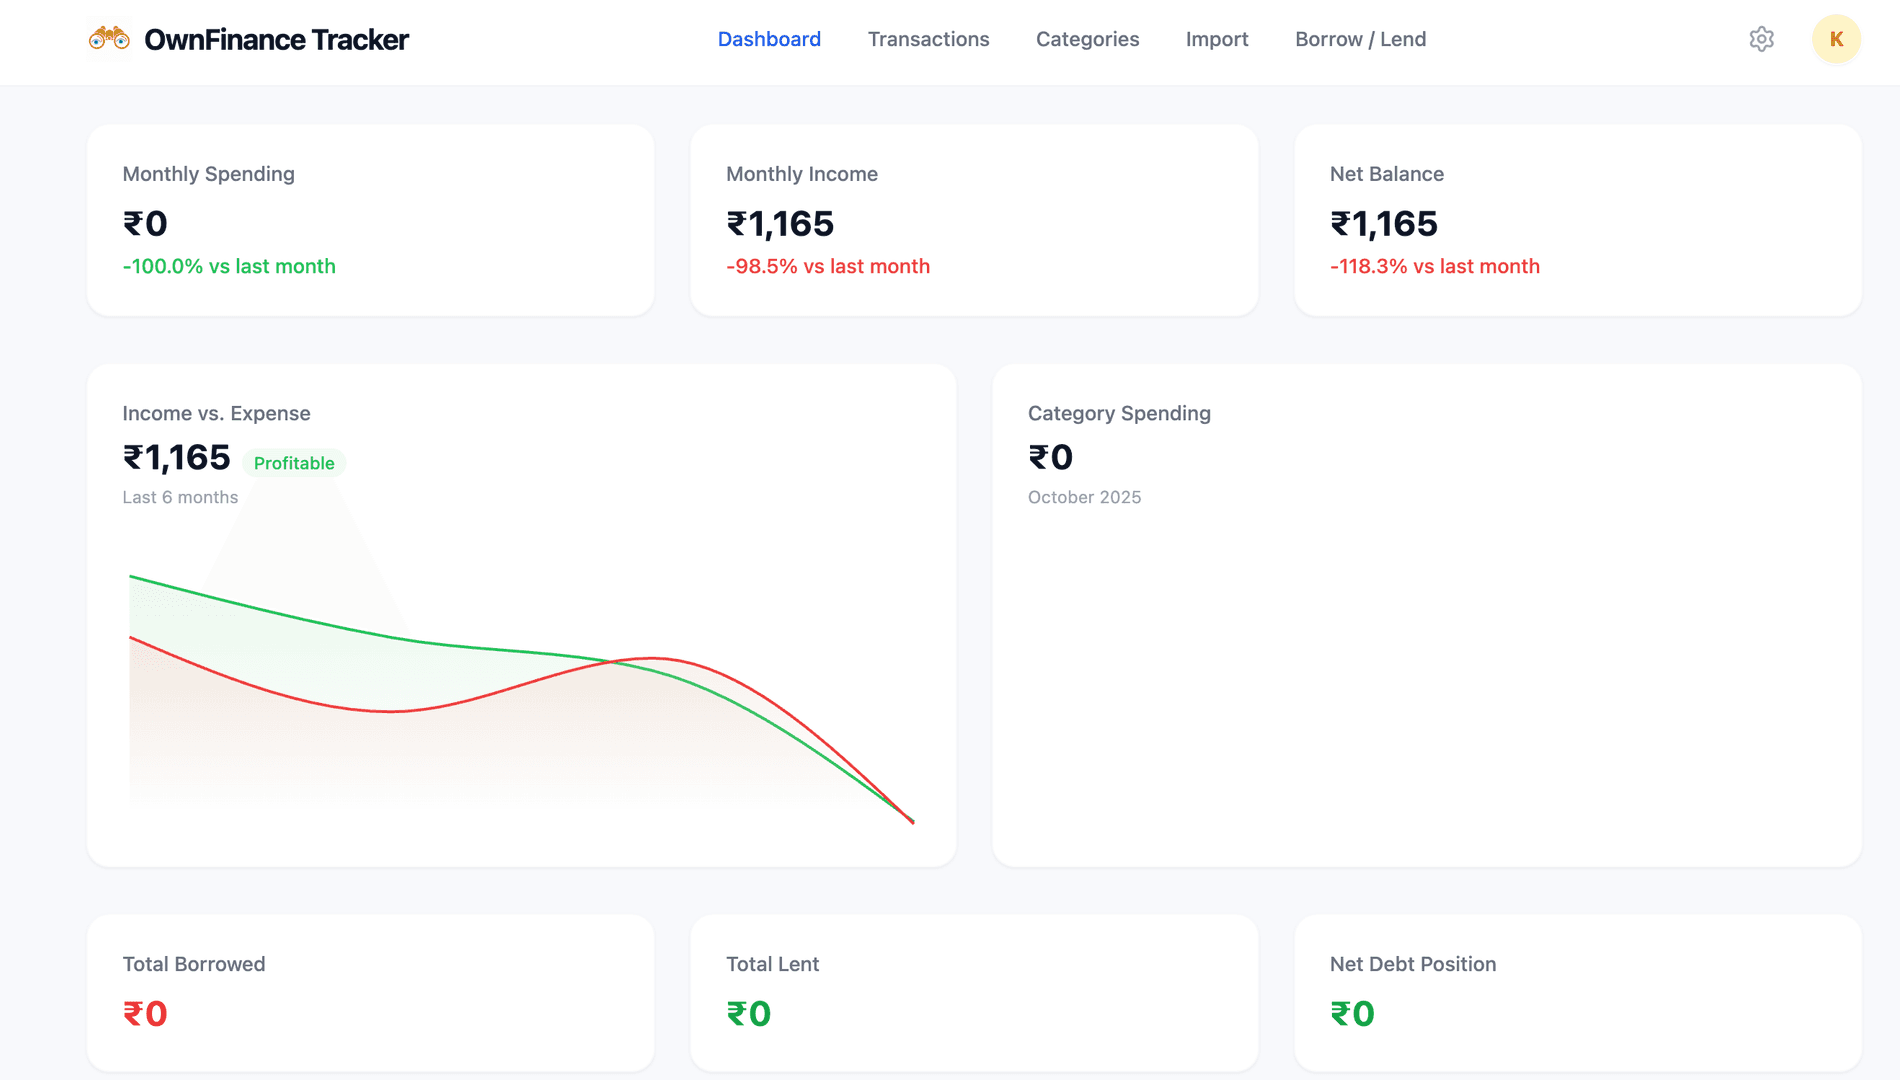This screenshot has width=1900, height=1080.
Task: Click the user avatar labeled K
Action: point(1836,40)
